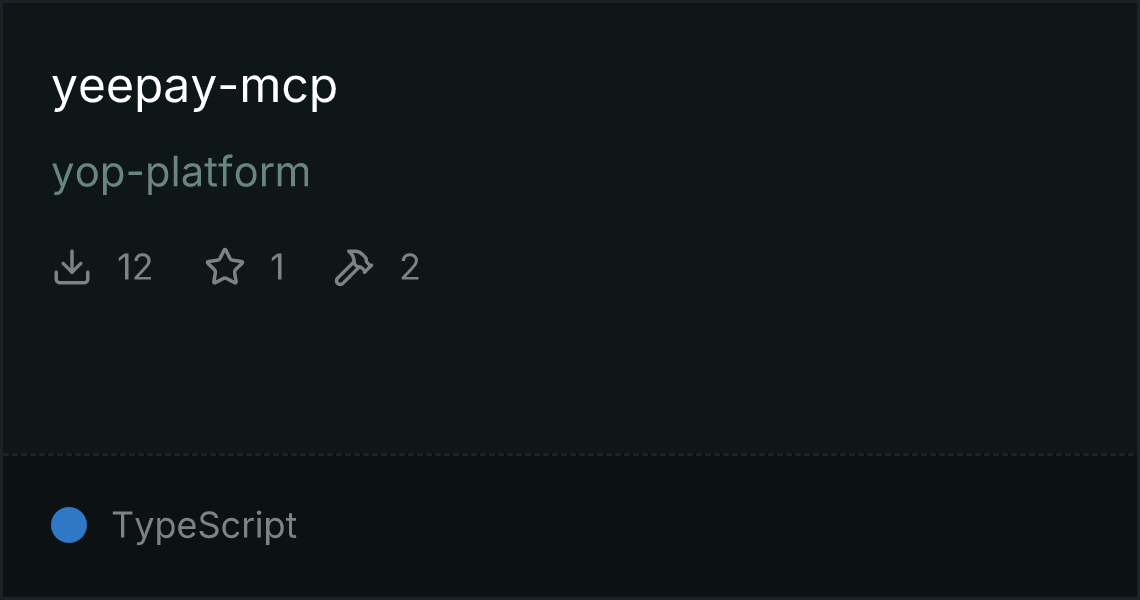Click the star outline icon
1140x600 pixels.
[225, 267]
